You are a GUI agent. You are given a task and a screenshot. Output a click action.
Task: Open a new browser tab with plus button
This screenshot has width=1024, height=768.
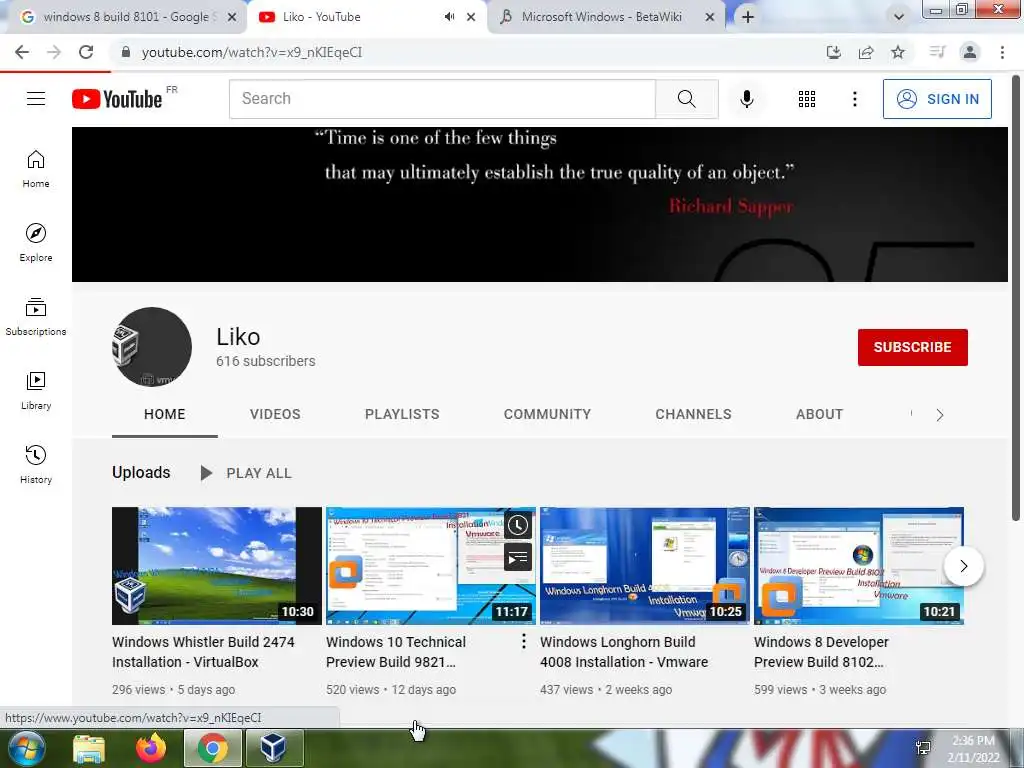tap(748, 17)
